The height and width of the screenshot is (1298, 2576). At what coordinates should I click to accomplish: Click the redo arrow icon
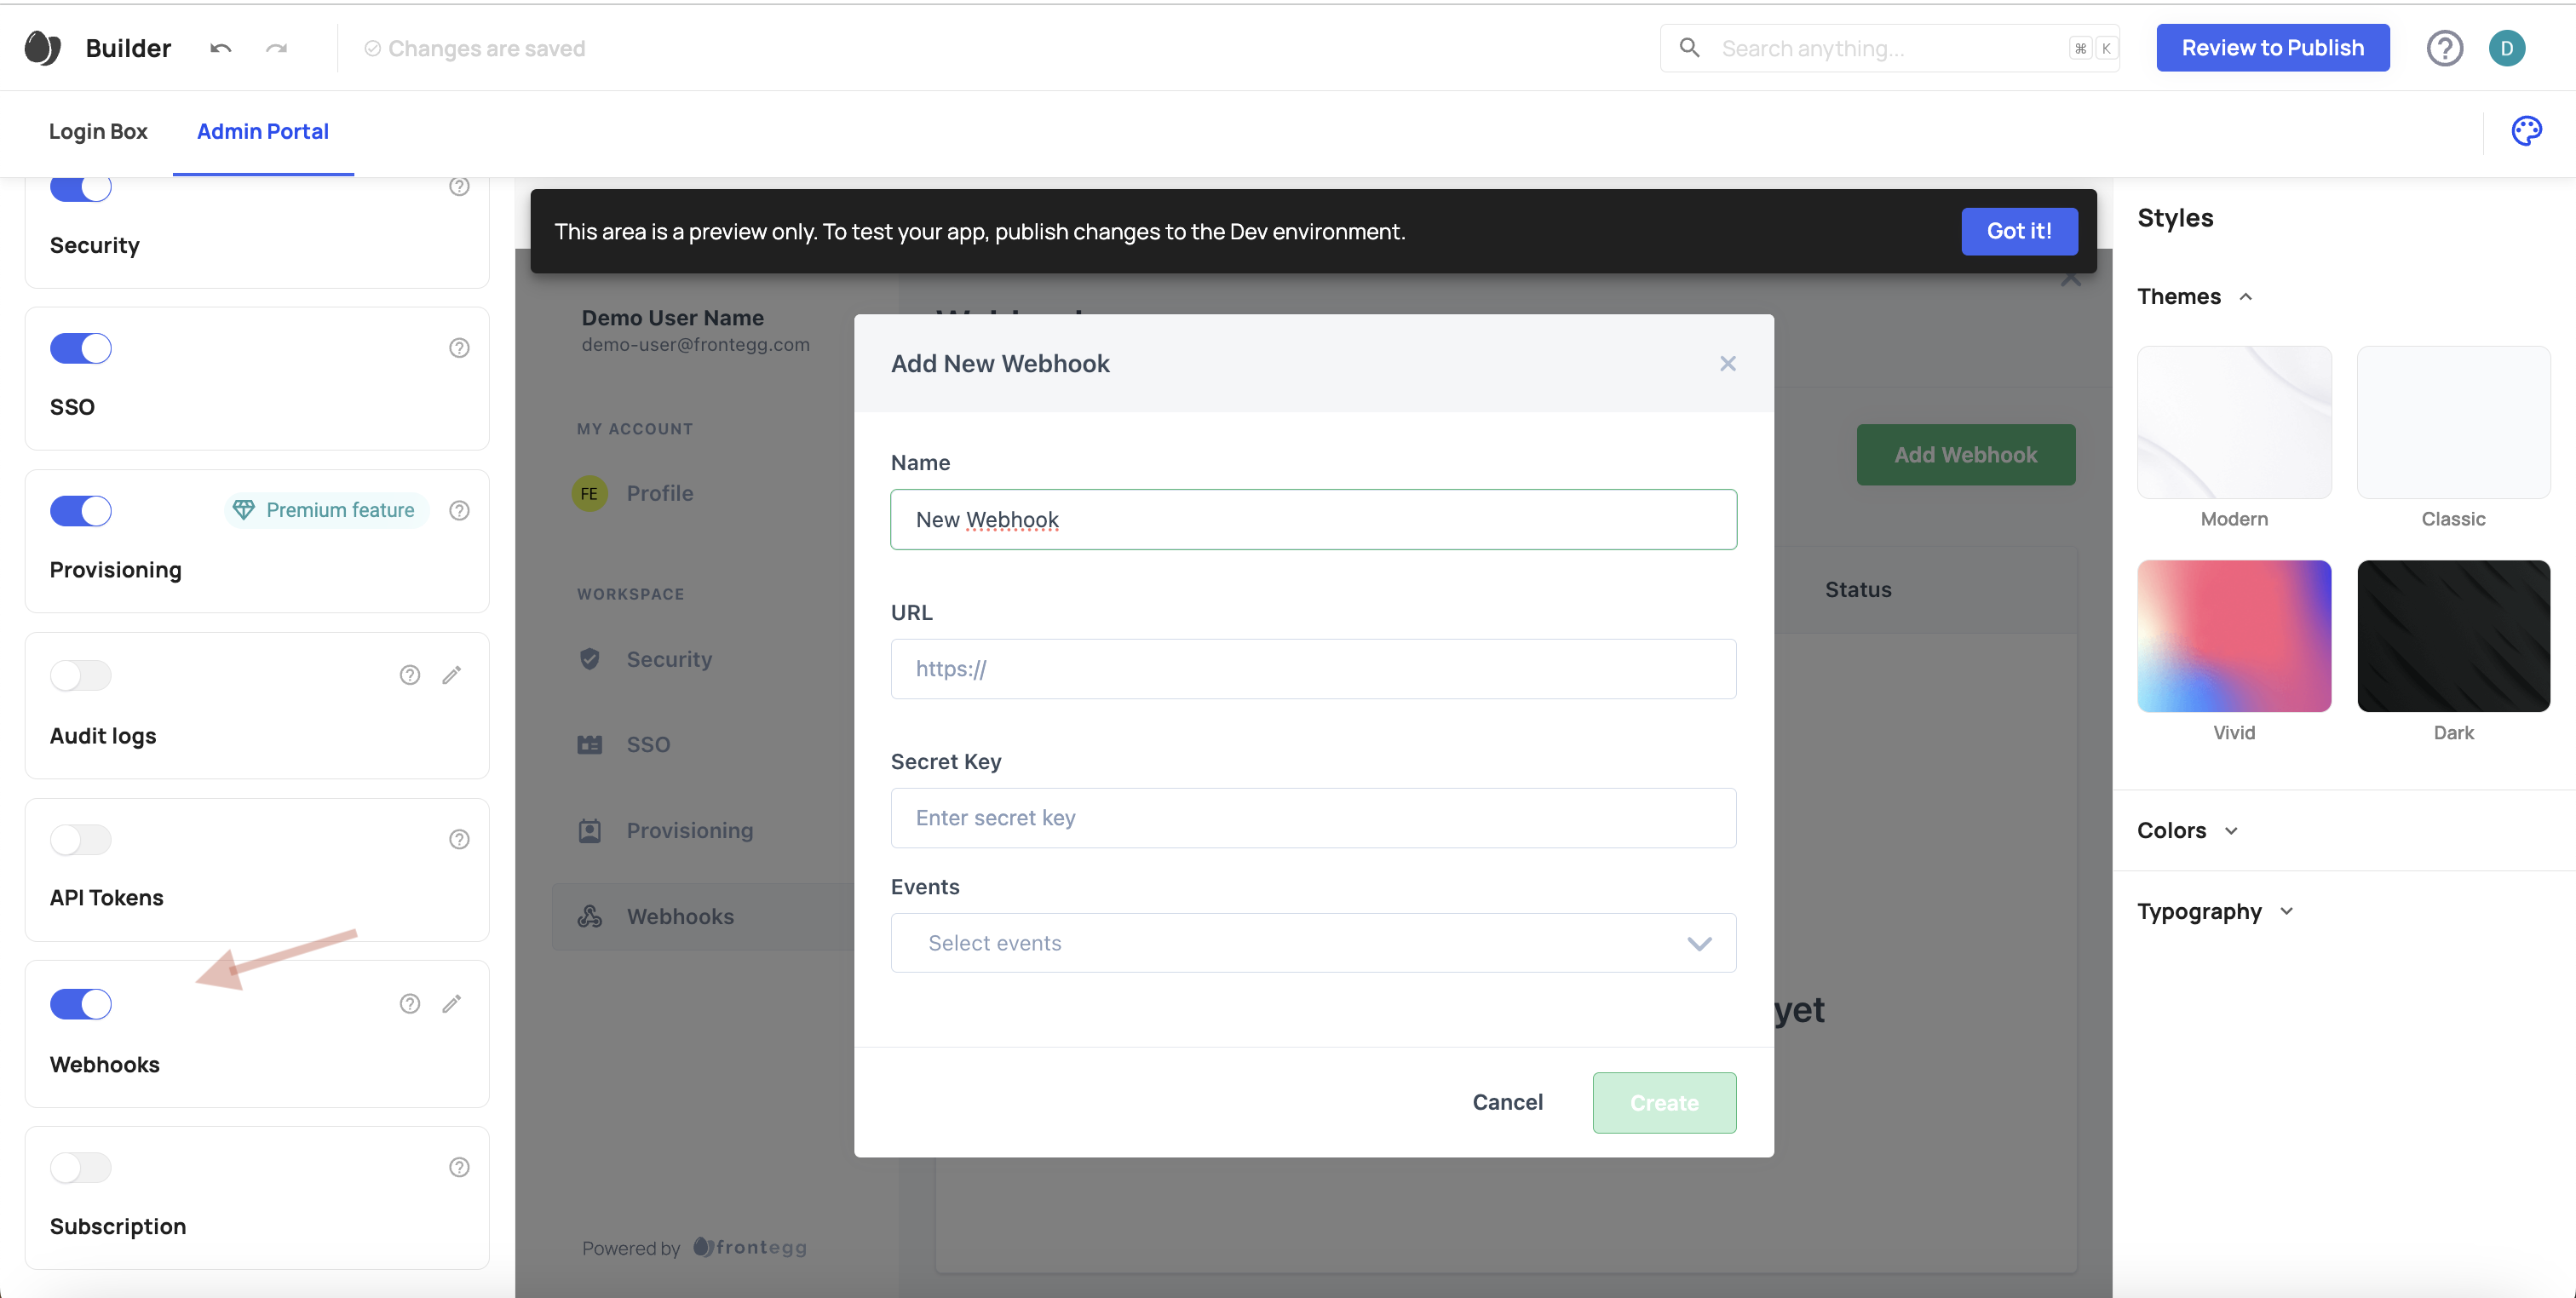(x=277, y=48)
